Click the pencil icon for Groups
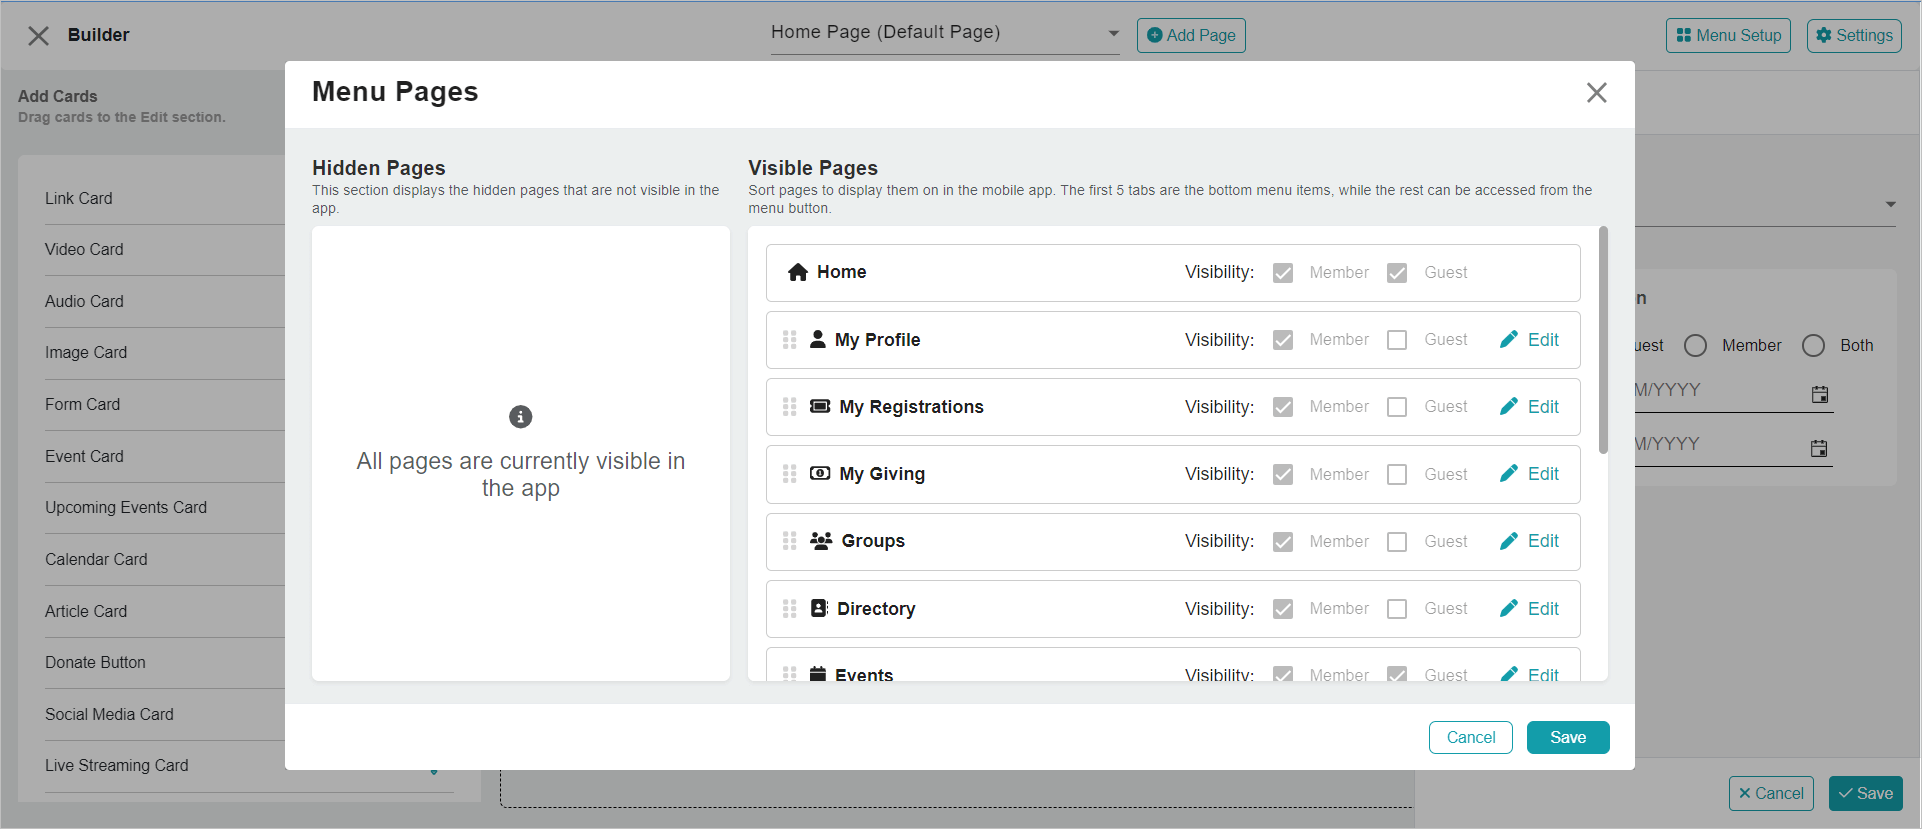This screenshot has width=1922, height=829. pos(1509,541)
